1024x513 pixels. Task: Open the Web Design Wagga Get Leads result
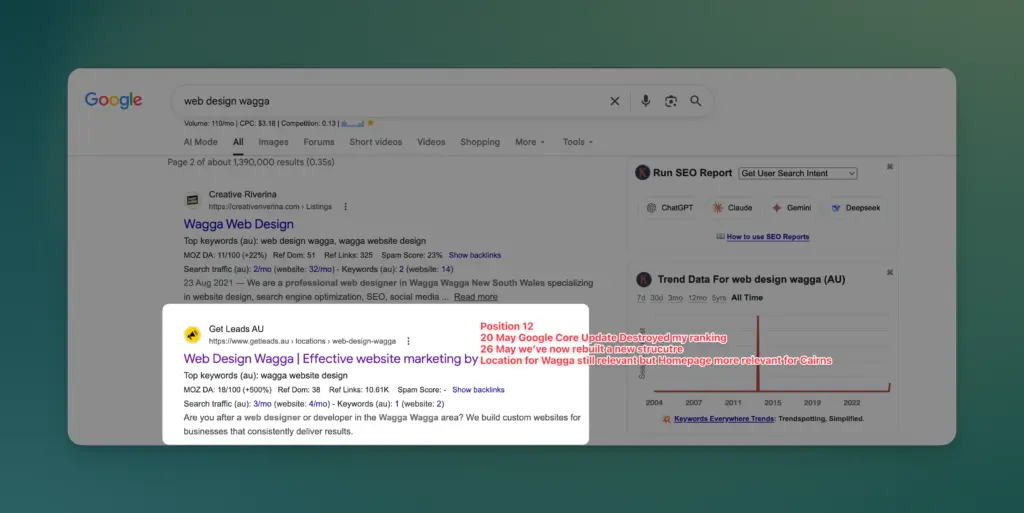pos(330,358)
